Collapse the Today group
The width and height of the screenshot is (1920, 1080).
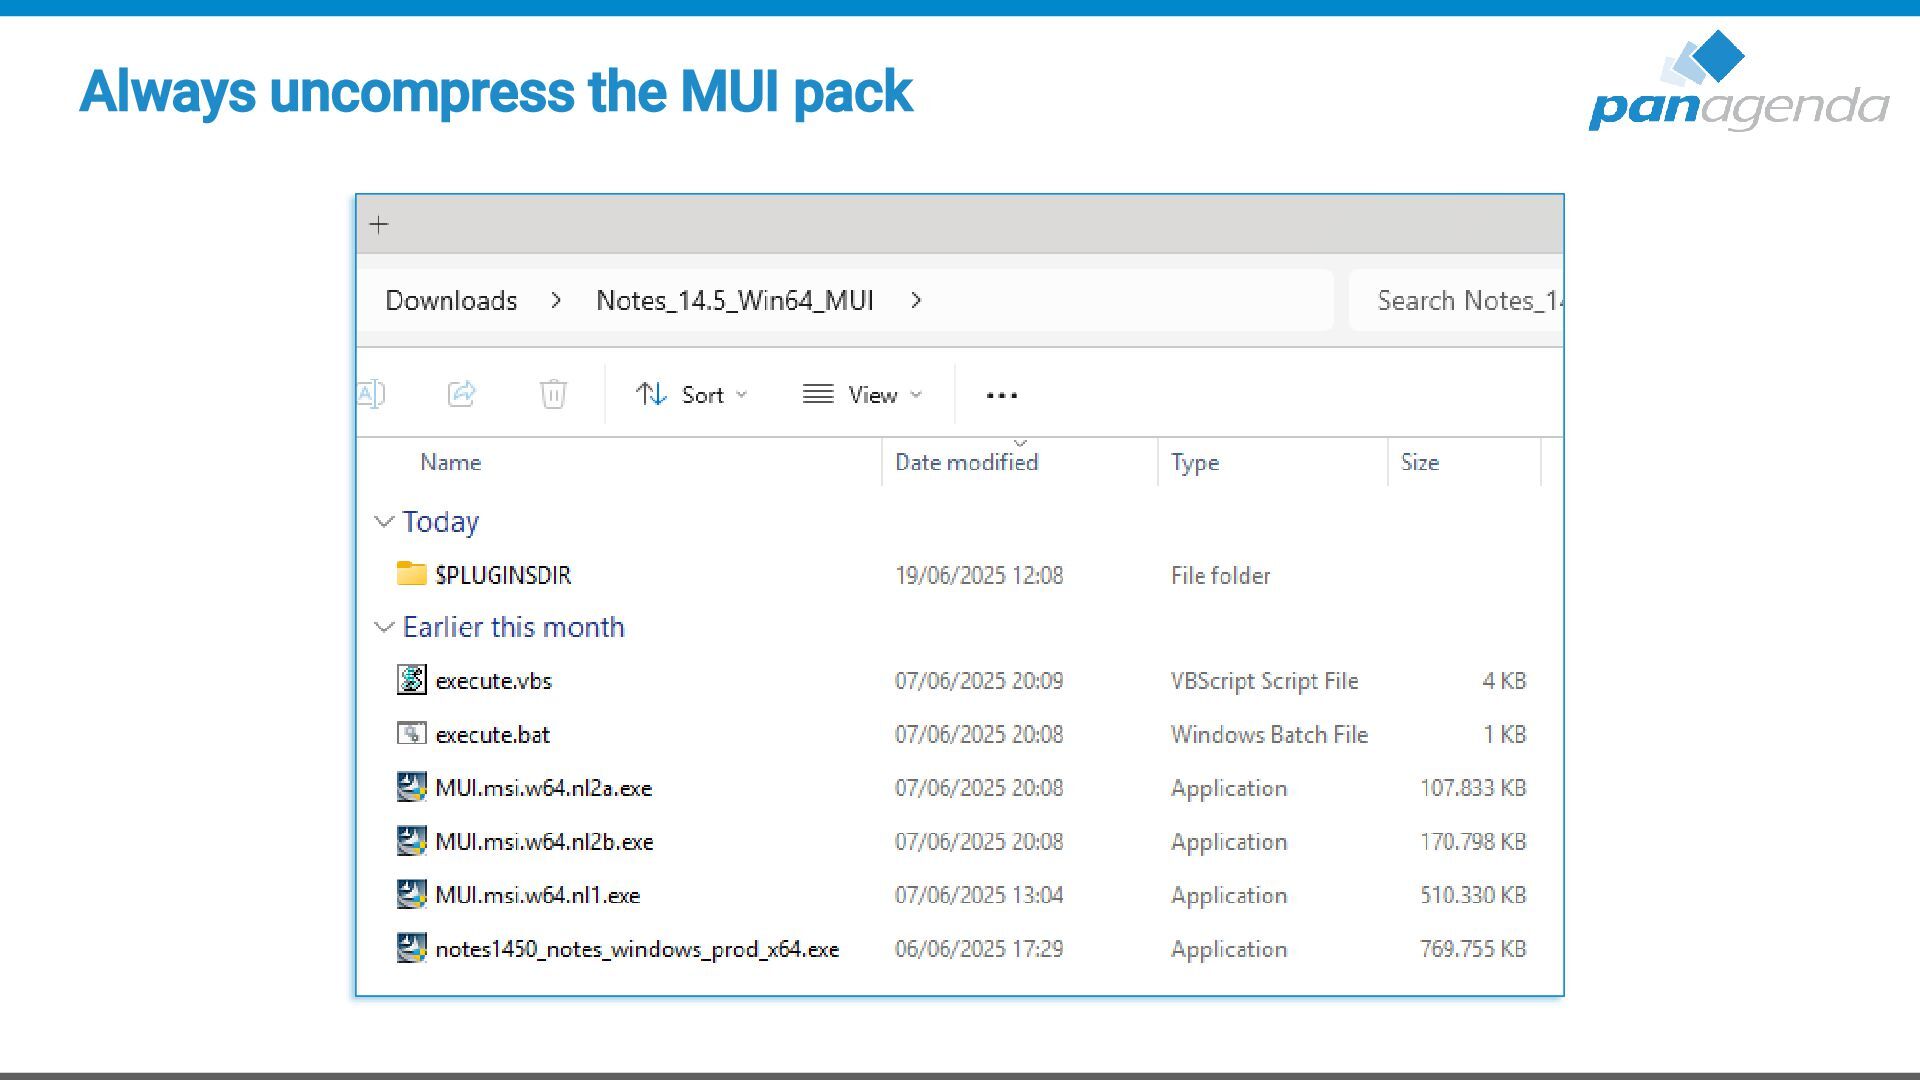coord(384,522)
